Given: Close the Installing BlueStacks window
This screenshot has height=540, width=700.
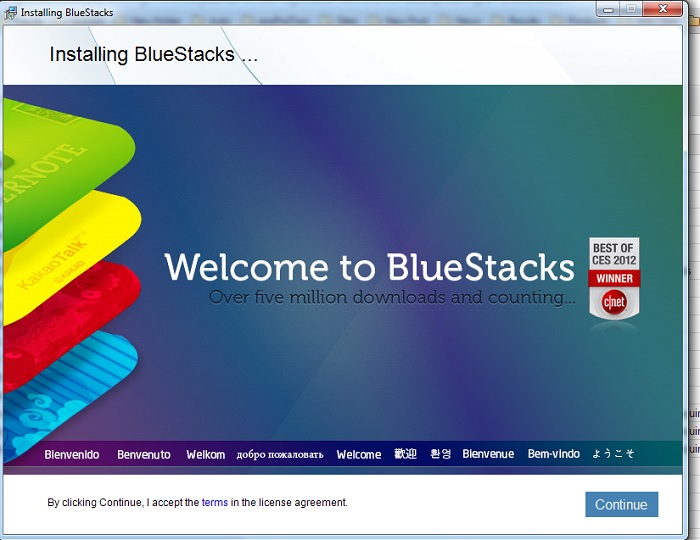Looking at the screenshot, I should pos(662,9).
